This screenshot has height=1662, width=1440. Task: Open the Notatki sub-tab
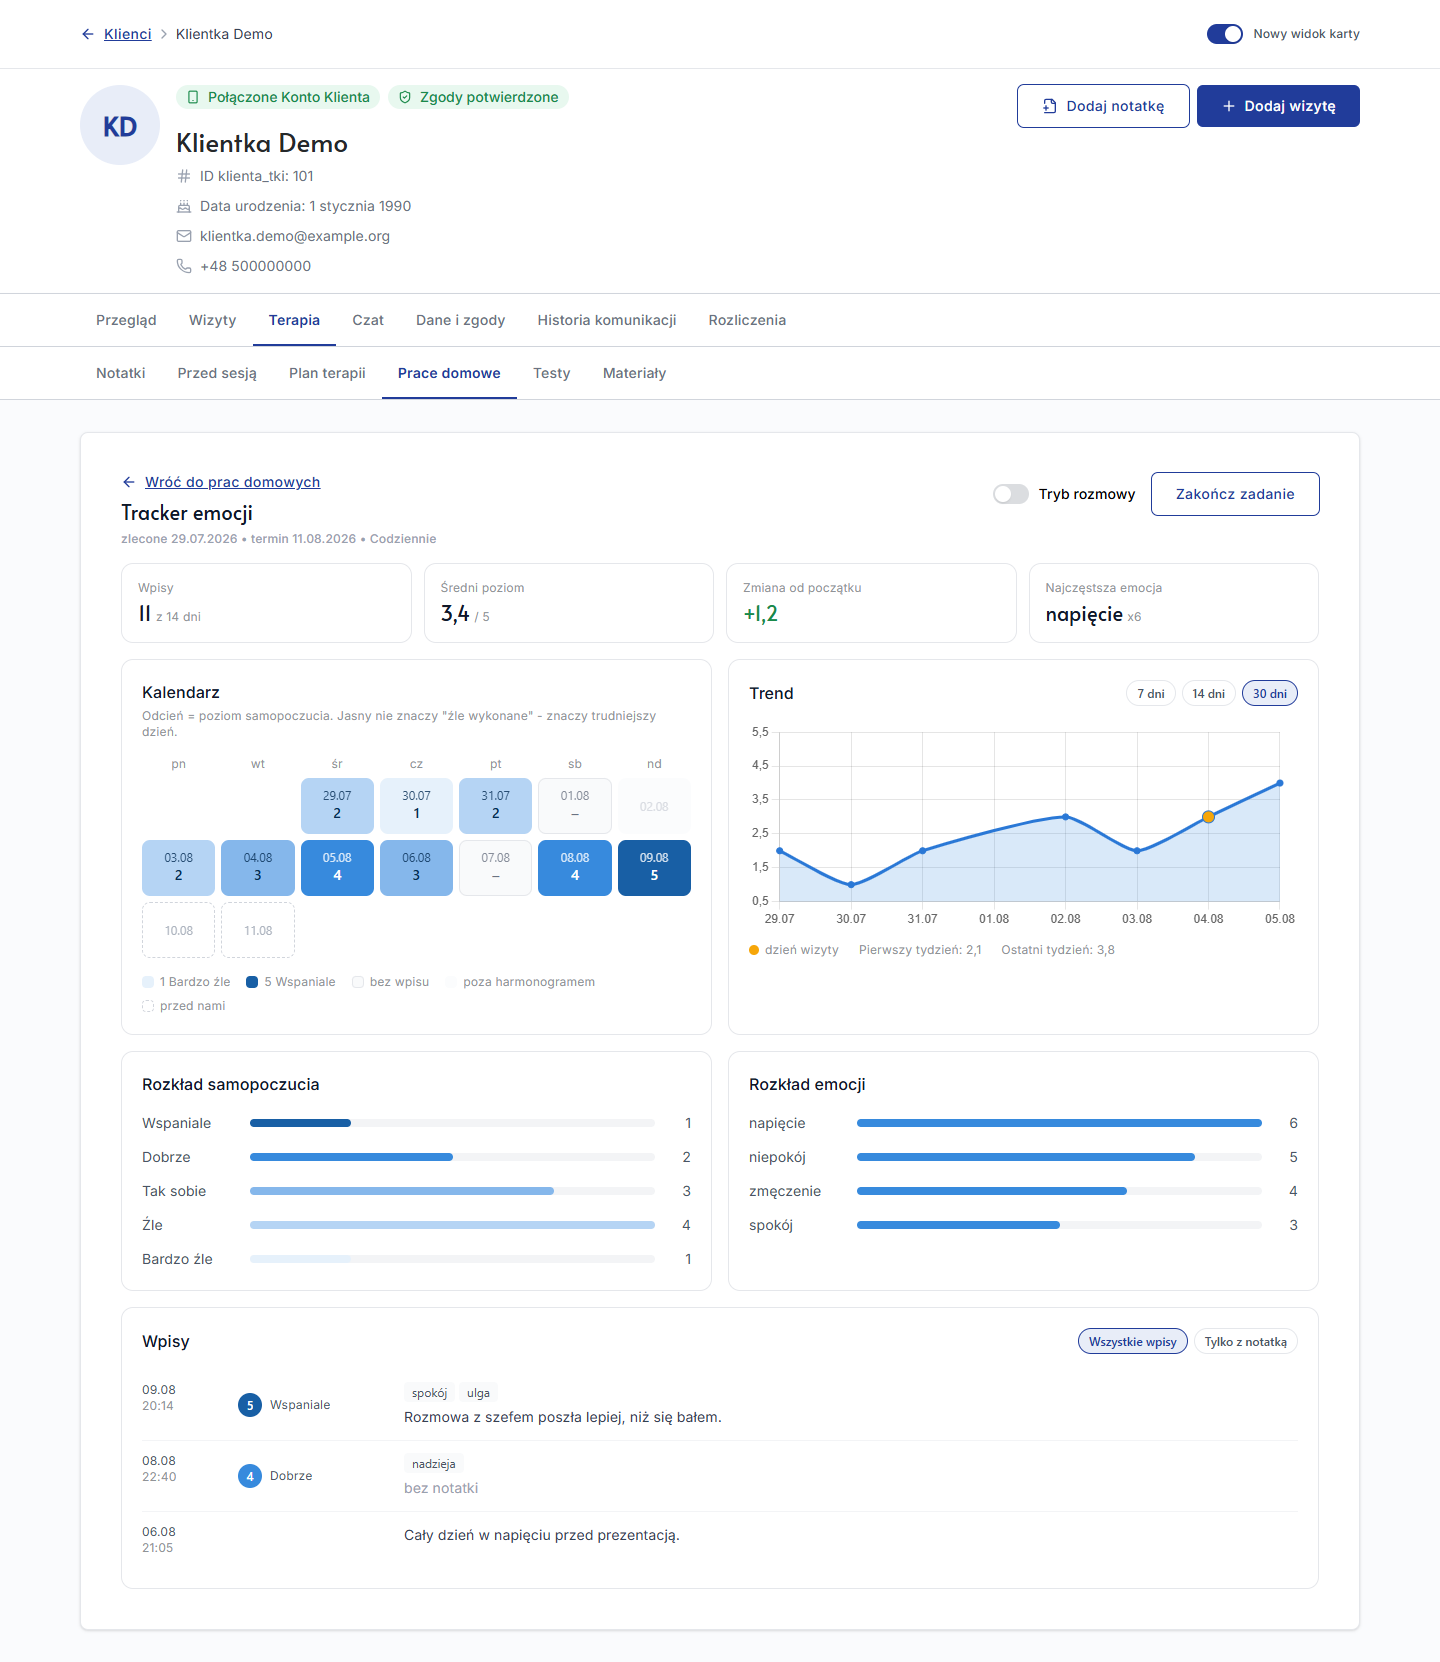[x=121, y=373]
